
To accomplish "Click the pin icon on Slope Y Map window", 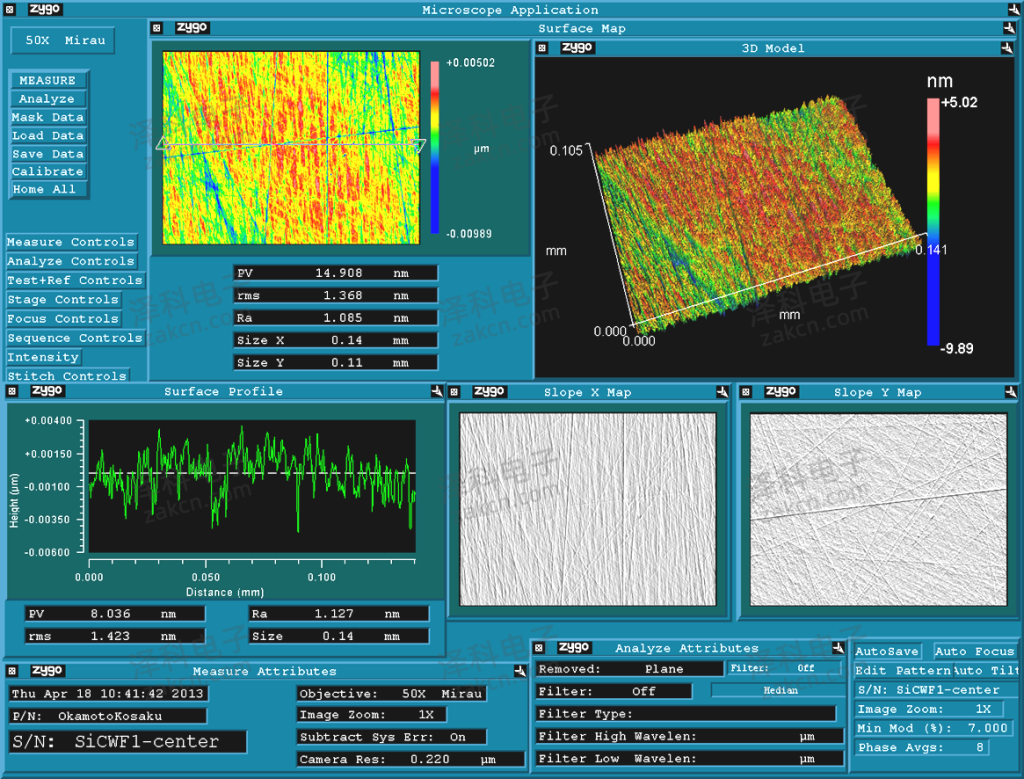I will (1009, 392).
